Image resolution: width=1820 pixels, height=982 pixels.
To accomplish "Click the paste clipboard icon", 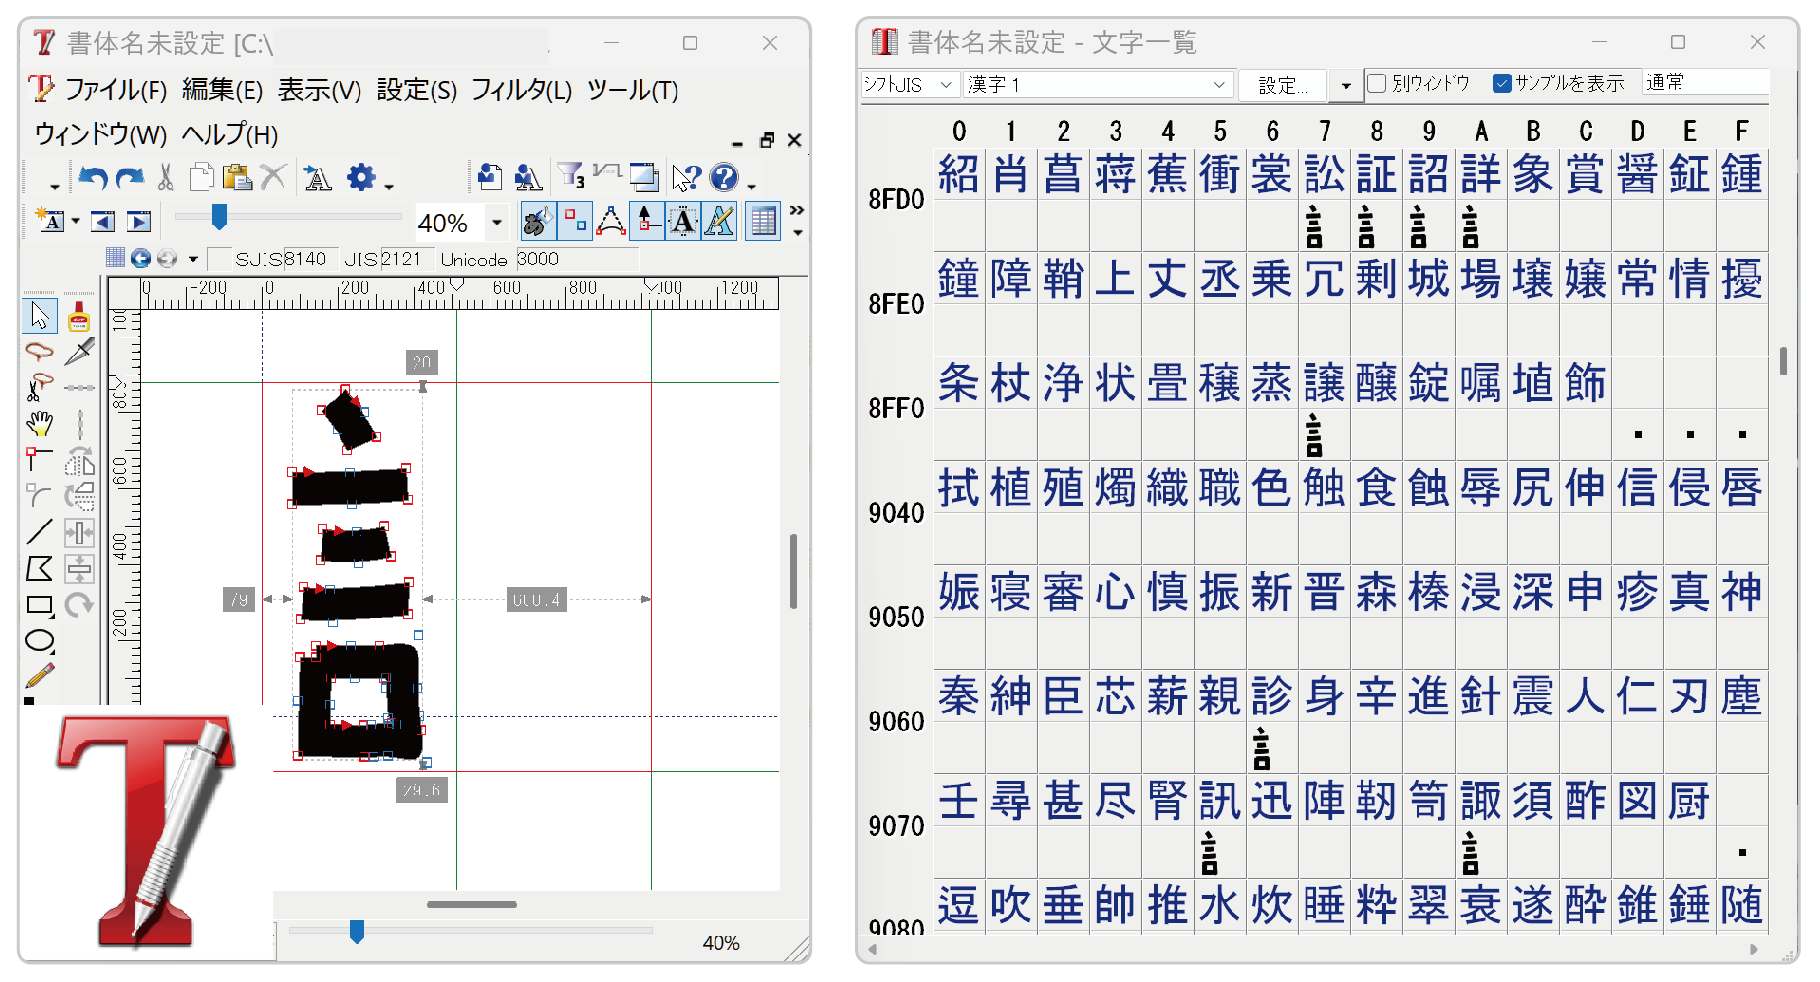I will point(237,178).
